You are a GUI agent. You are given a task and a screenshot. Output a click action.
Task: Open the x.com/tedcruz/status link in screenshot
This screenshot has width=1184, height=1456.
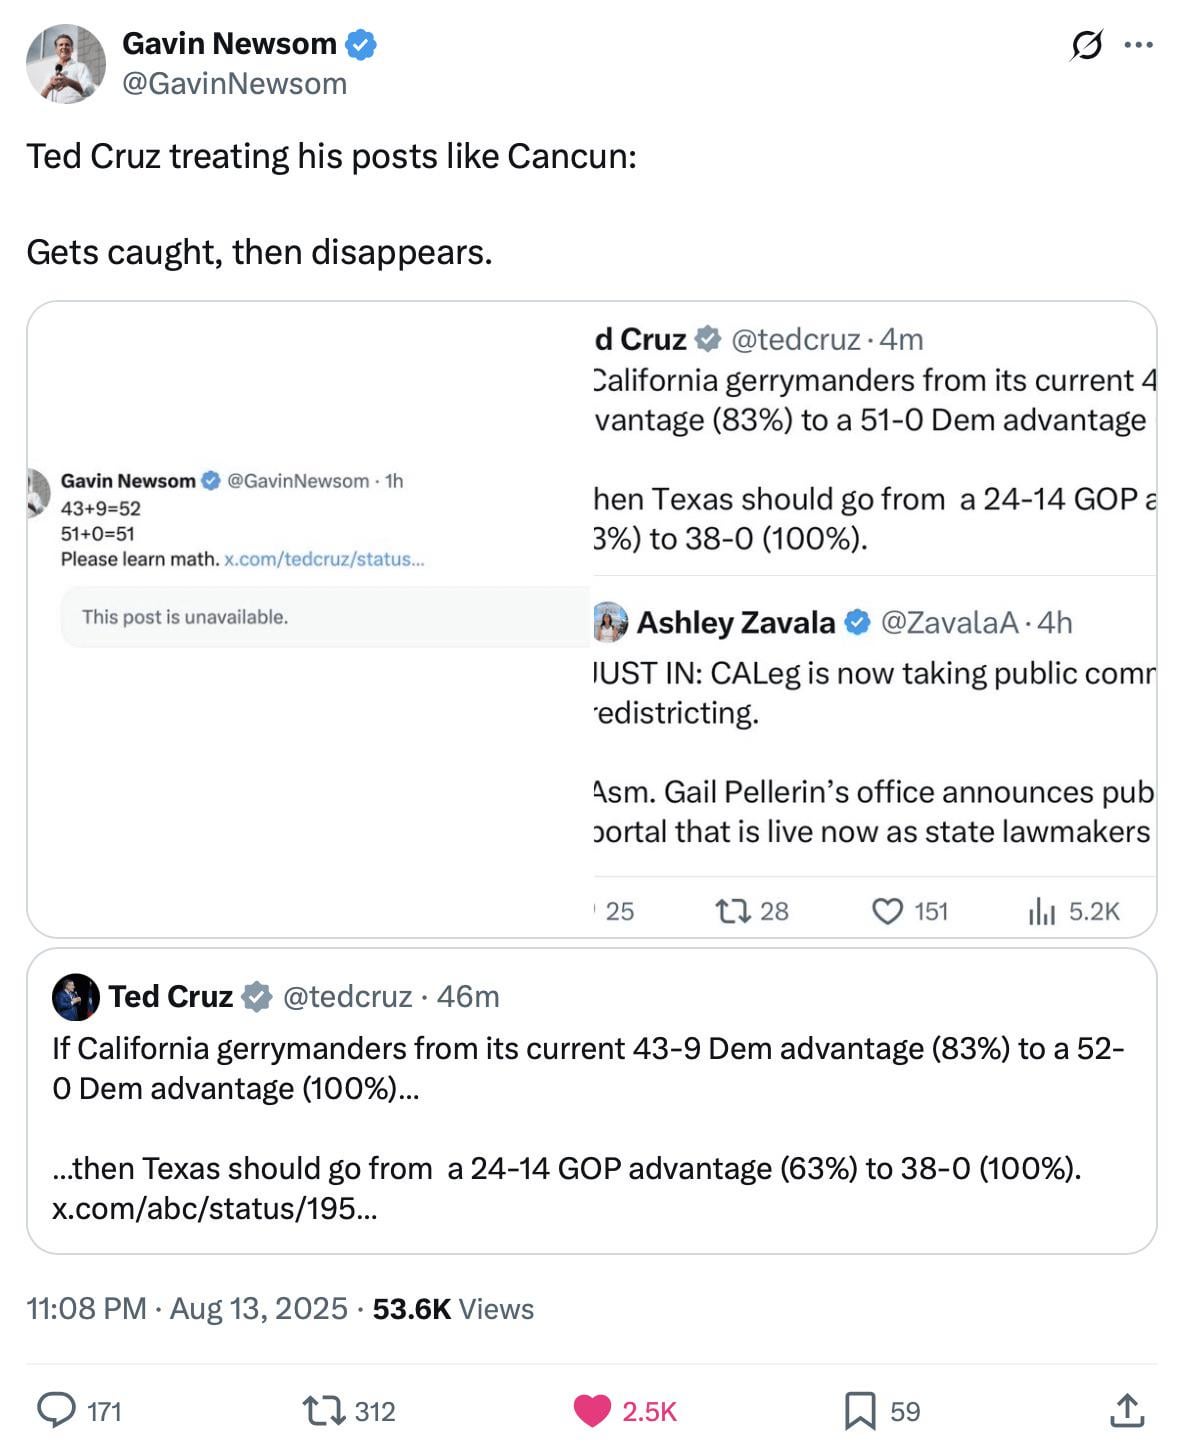[324, 559]
